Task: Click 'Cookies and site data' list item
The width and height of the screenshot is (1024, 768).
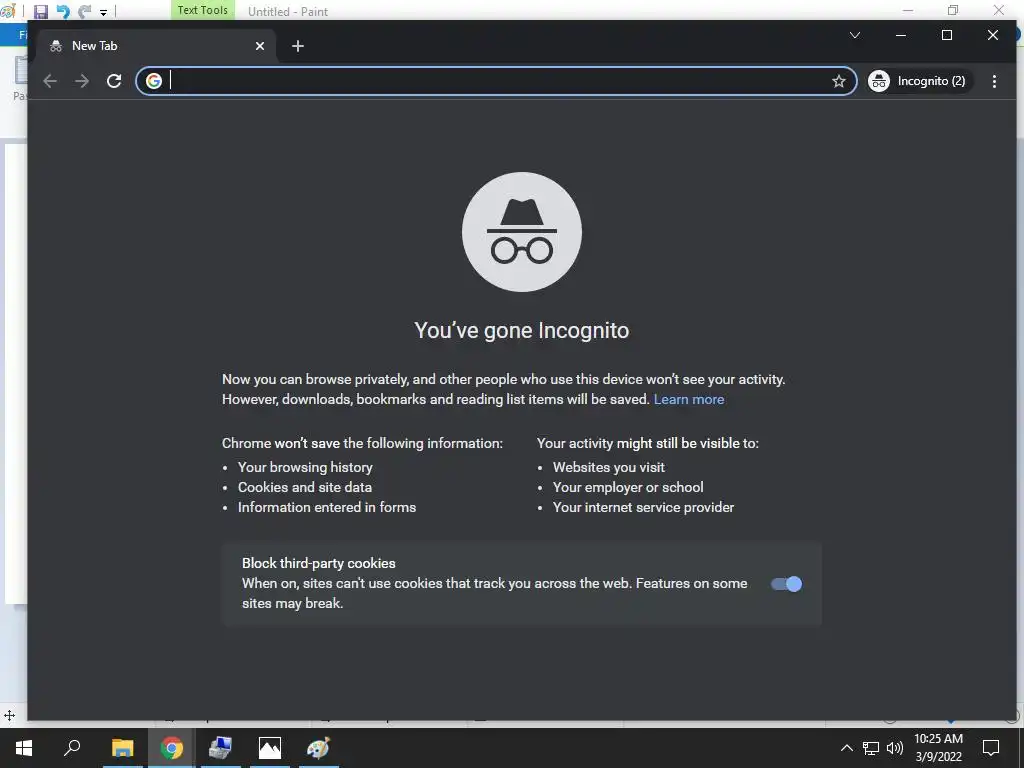Action: [305, 487]
